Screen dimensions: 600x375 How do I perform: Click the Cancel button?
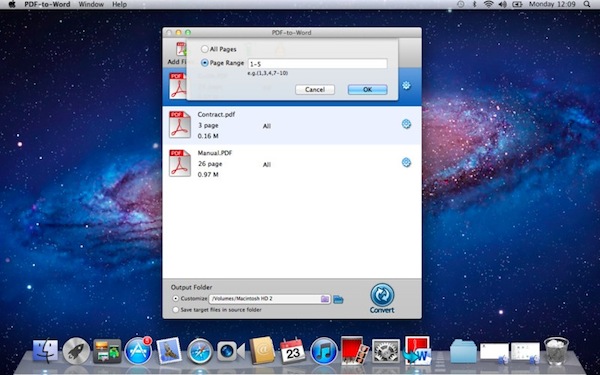tap(315, 90)
